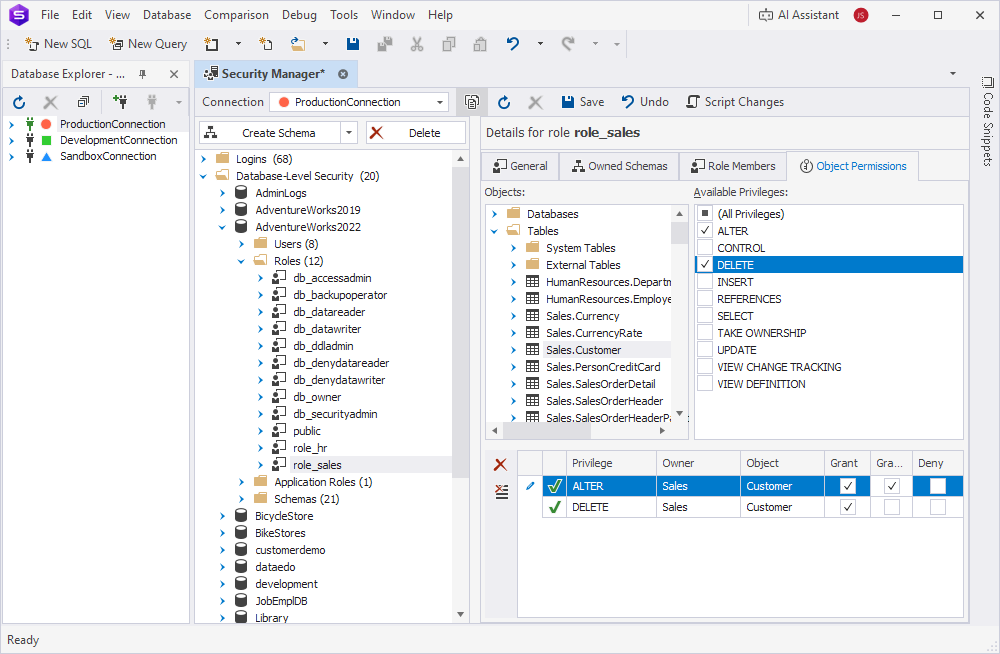Uncheck the DELETE privilege checkbox
The width and height of the screenshot is (1000, 654).
click(706, 264)
